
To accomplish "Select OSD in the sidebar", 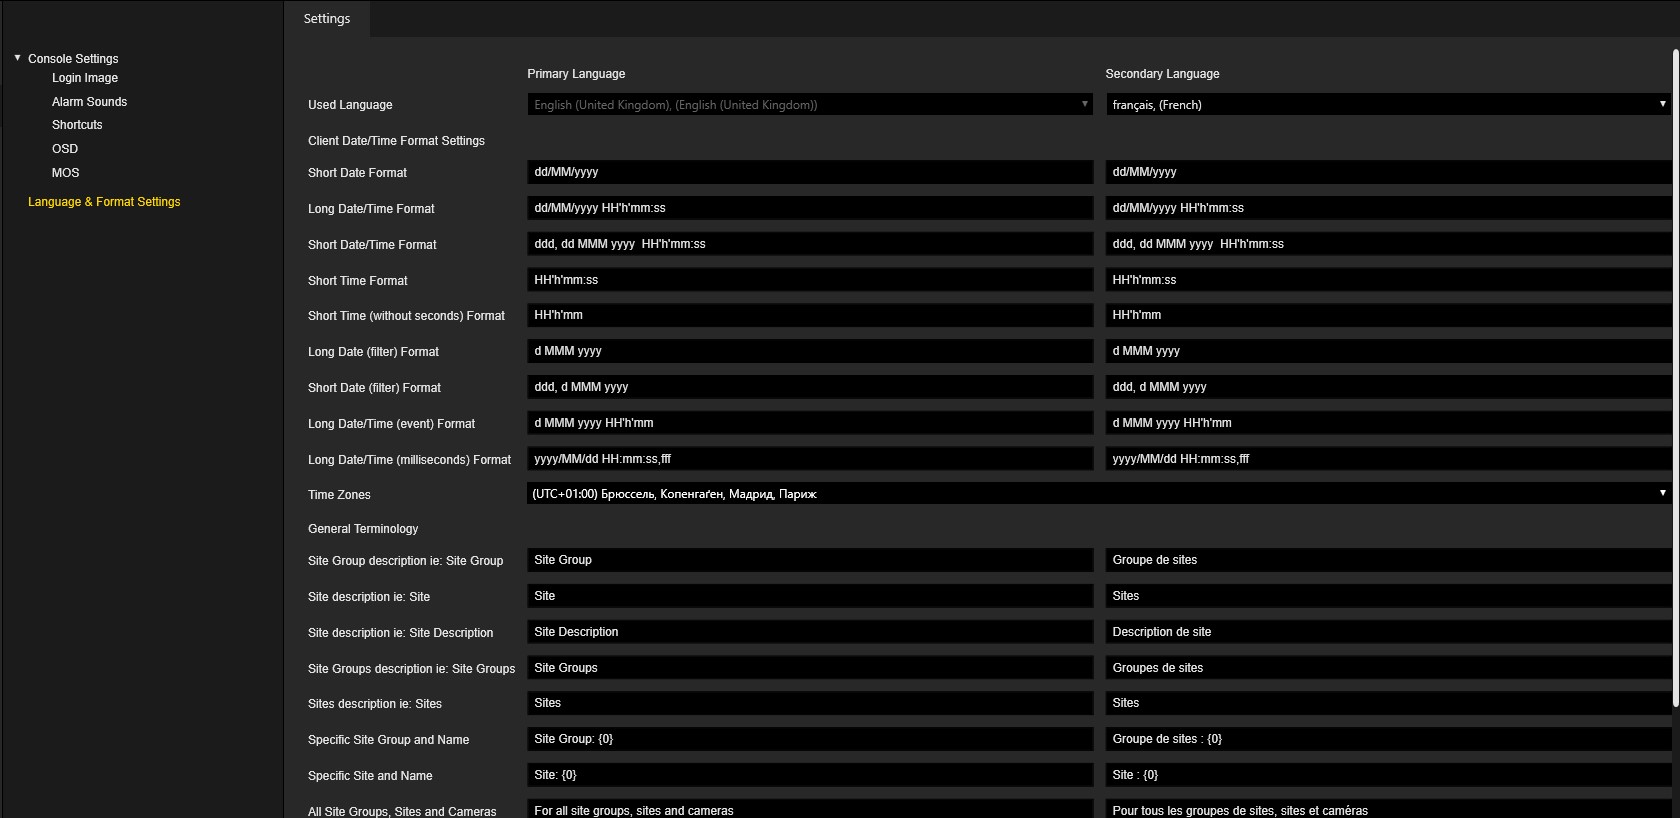I will point(65,149).
